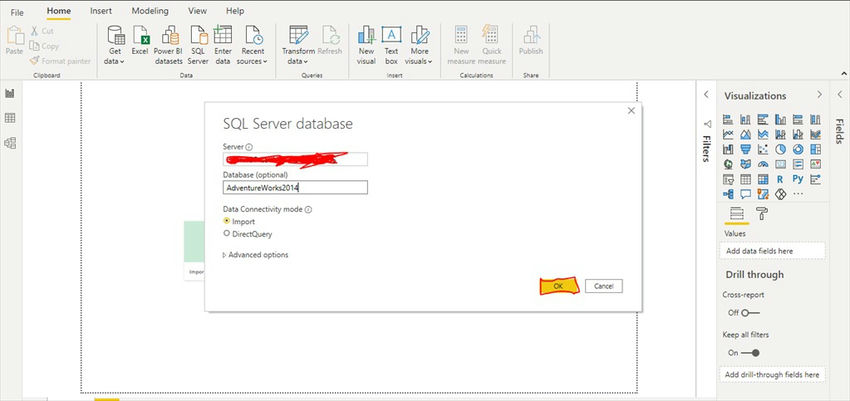
Task: Select the Donut chart visual
Action: pyautogui.click(x=798, y=149)
